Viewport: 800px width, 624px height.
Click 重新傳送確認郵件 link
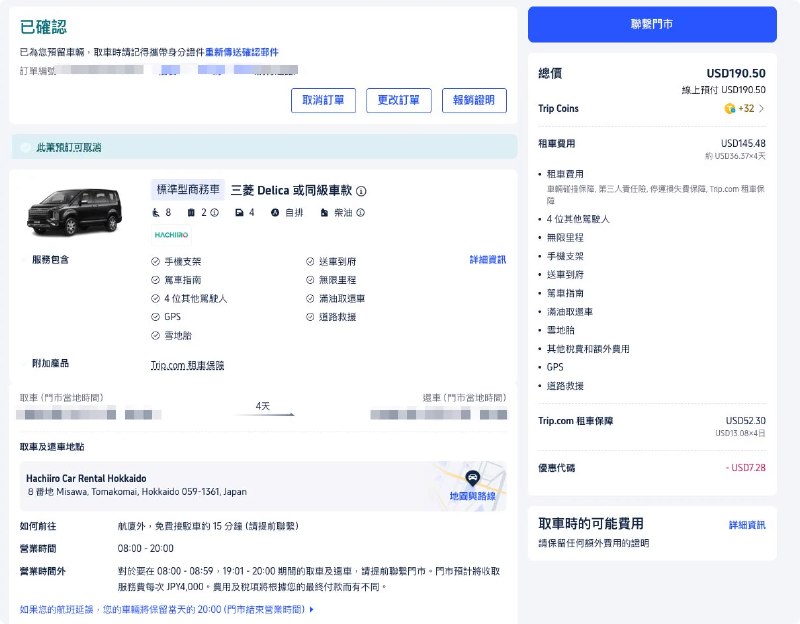click(x=242, y=52)
